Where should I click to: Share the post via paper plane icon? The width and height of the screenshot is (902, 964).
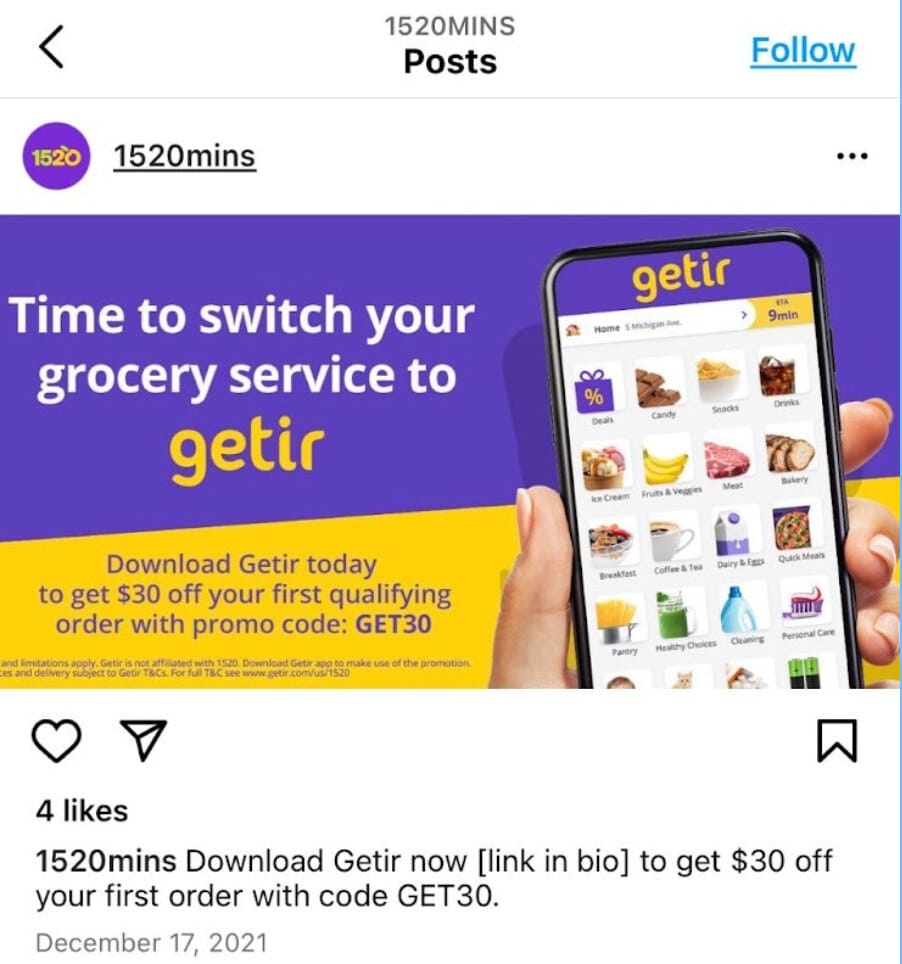(144, 740)
